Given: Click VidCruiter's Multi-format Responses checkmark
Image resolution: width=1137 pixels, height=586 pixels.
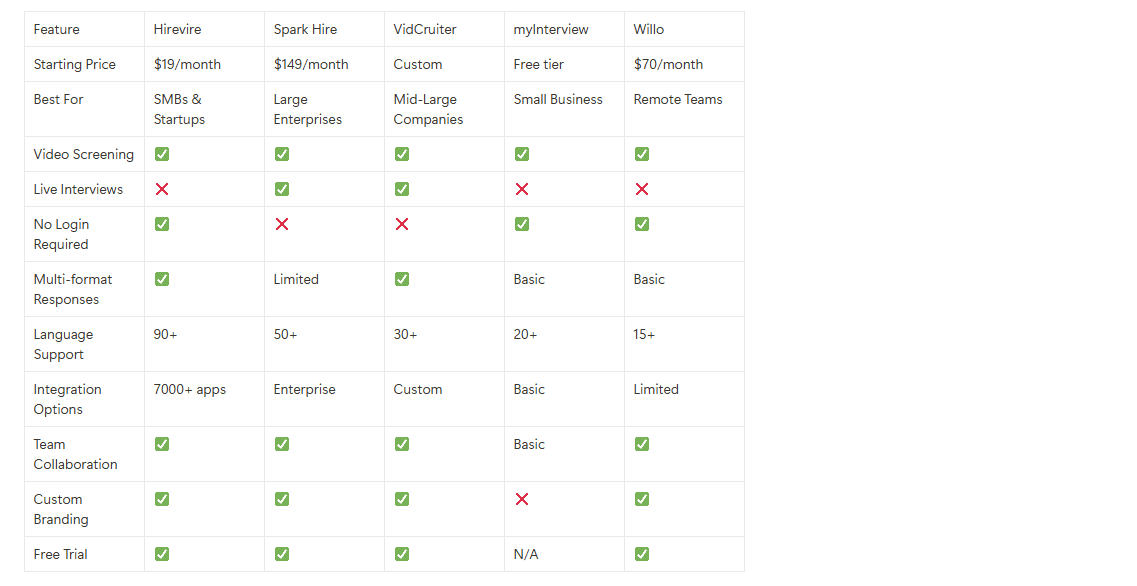Looking at the screenshot, I should 402,279.
